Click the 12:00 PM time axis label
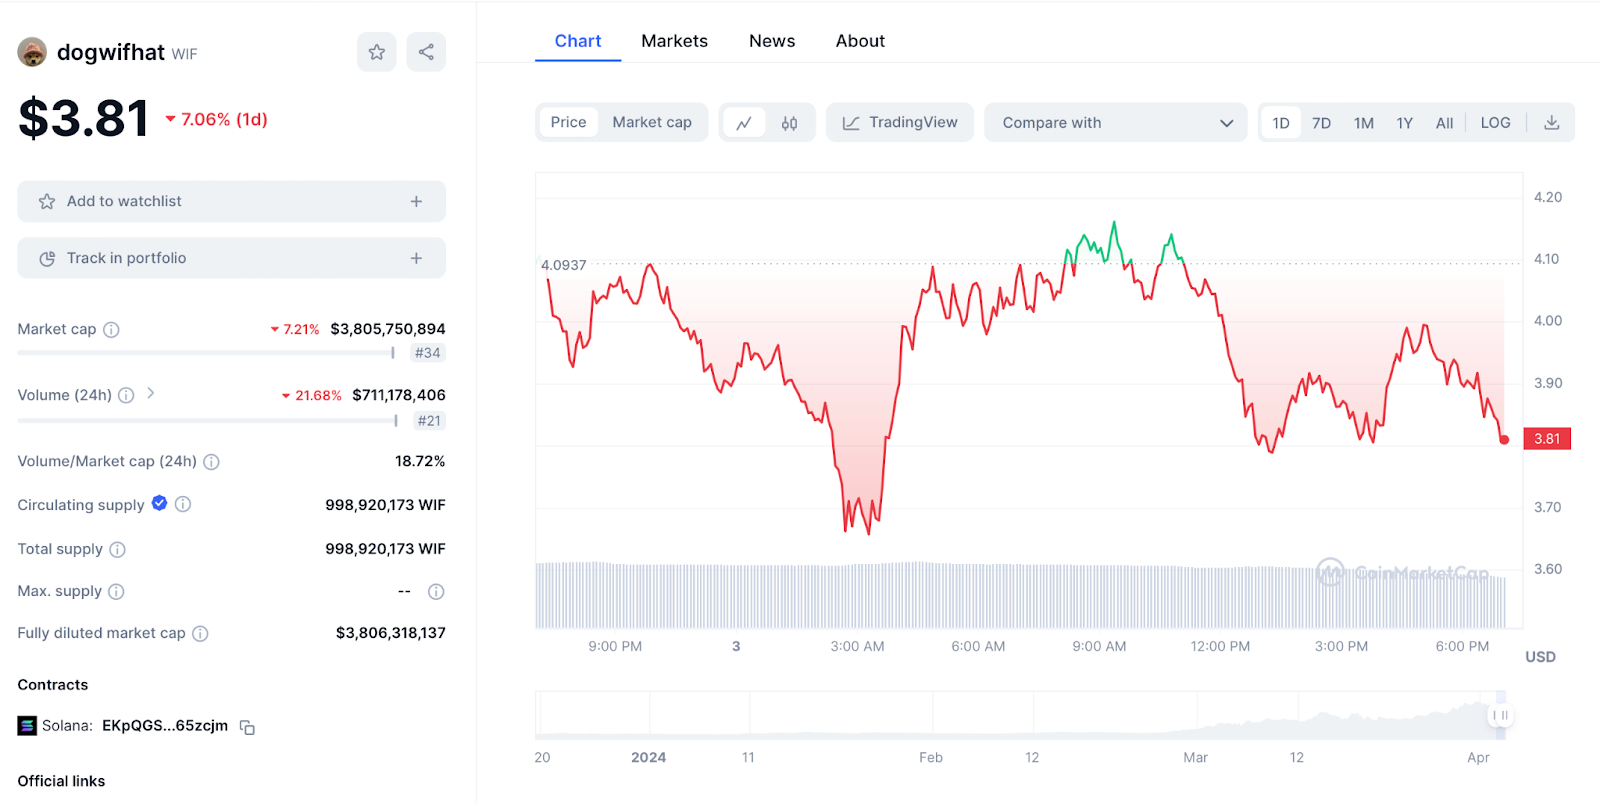 click(1220, 647)
